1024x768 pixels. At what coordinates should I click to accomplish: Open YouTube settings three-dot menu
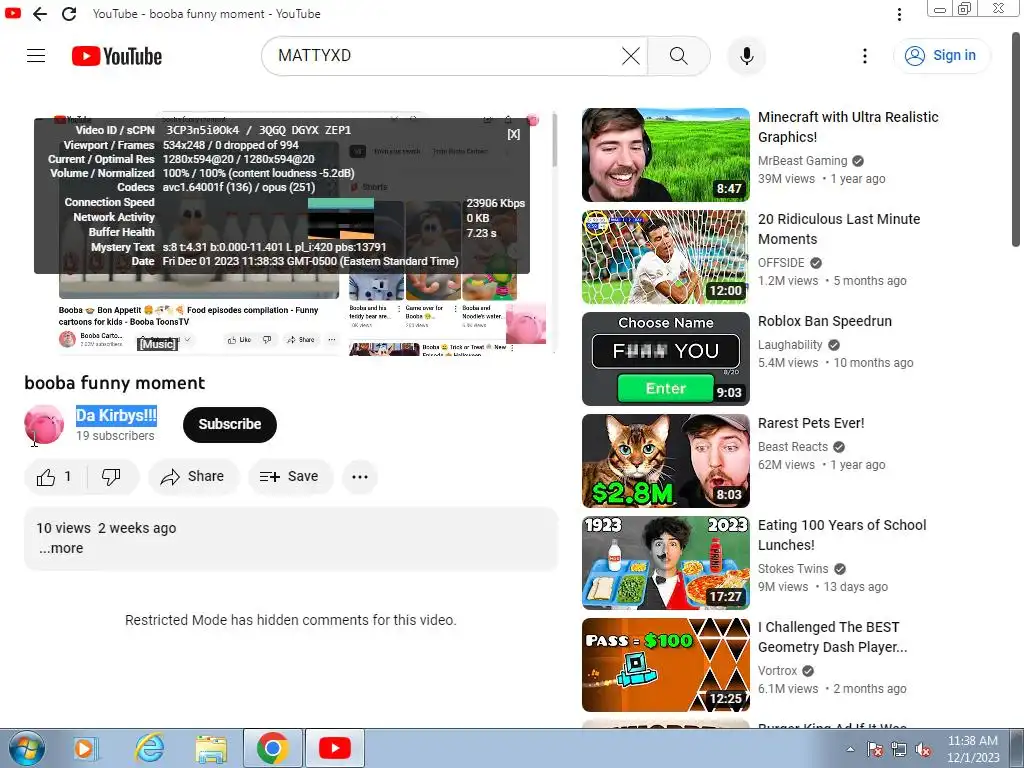[865, 56]
